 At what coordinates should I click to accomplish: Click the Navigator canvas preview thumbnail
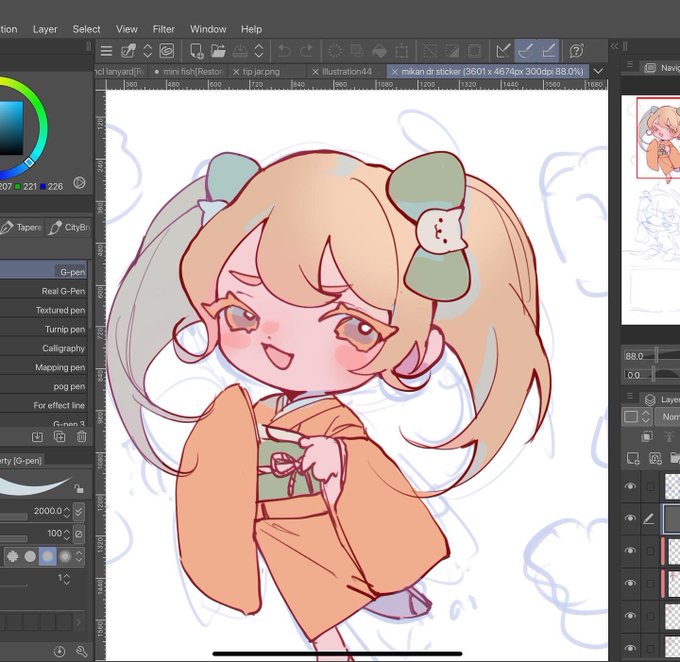(x=651, y=210)
